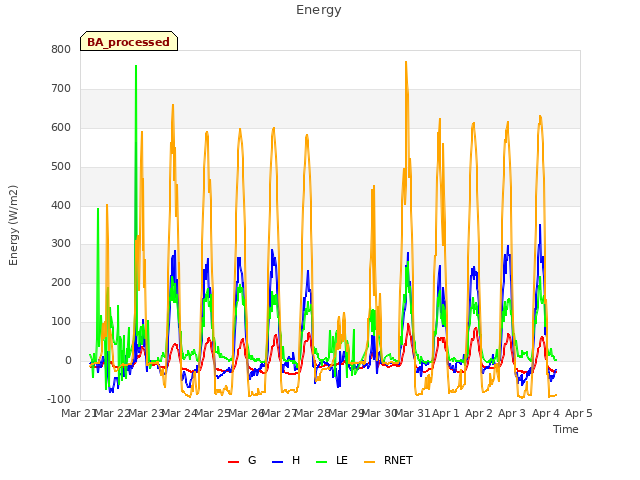This screenshot has height=480, width=640.
Task: Click the blue H legend line marker
Action: tap(278, 462)
